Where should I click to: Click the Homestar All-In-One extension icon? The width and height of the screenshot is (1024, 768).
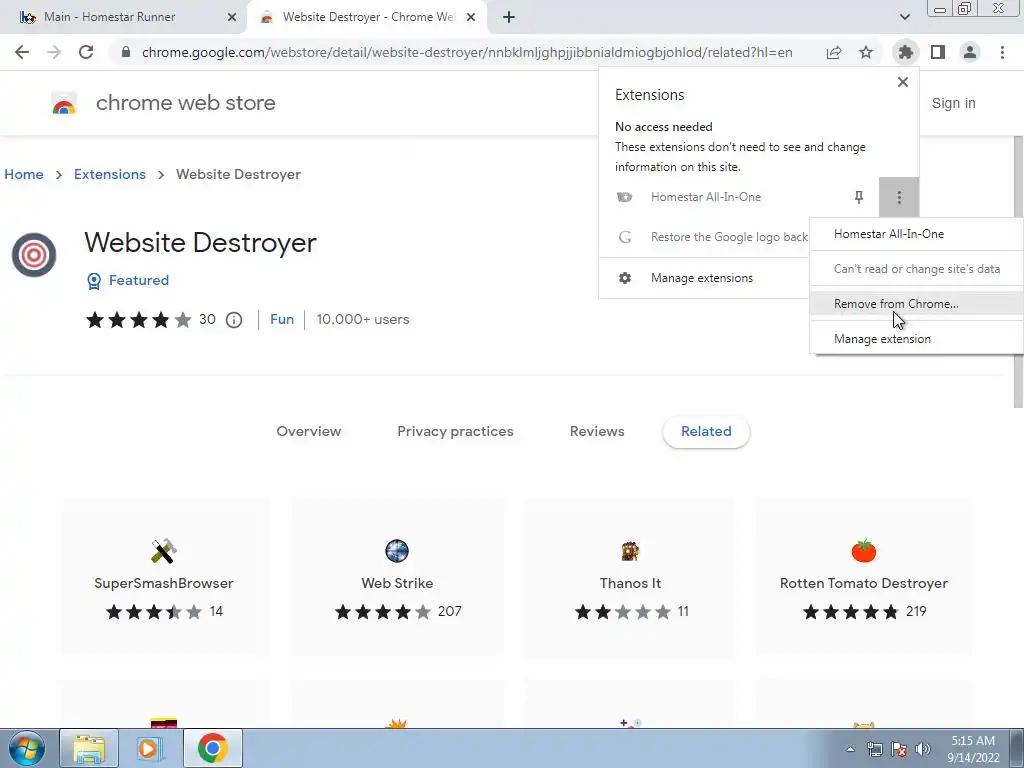click(625, 197)
